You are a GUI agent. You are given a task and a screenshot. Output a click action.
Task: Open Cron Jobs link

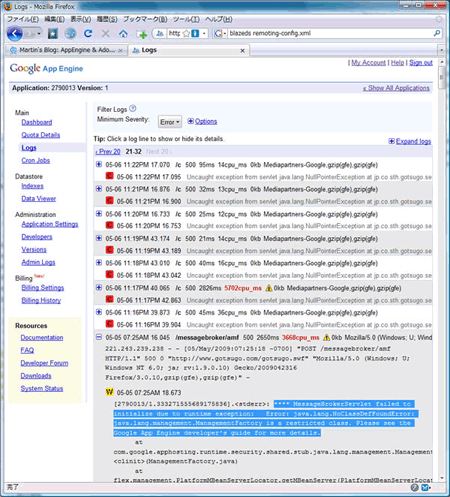[36, 160]
